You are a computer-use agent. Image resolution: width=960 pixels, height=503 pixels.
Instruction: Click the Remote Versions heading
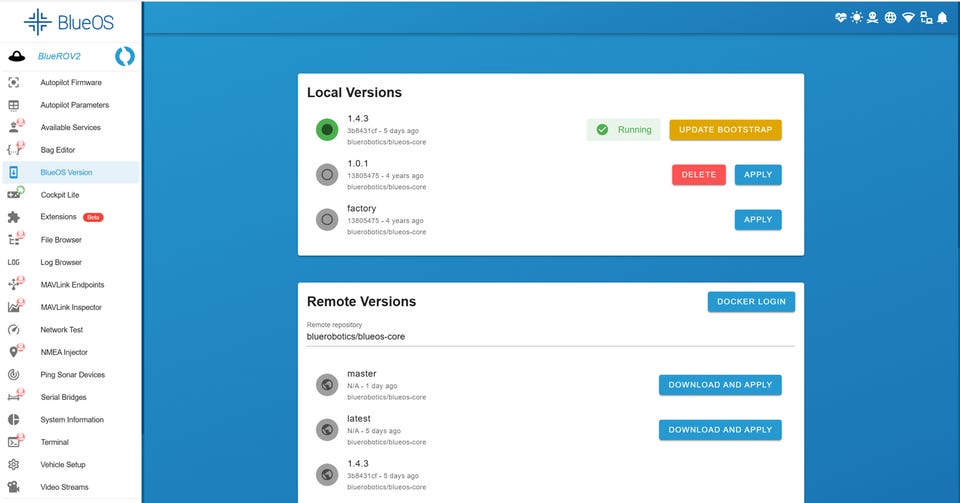(361, 302)
